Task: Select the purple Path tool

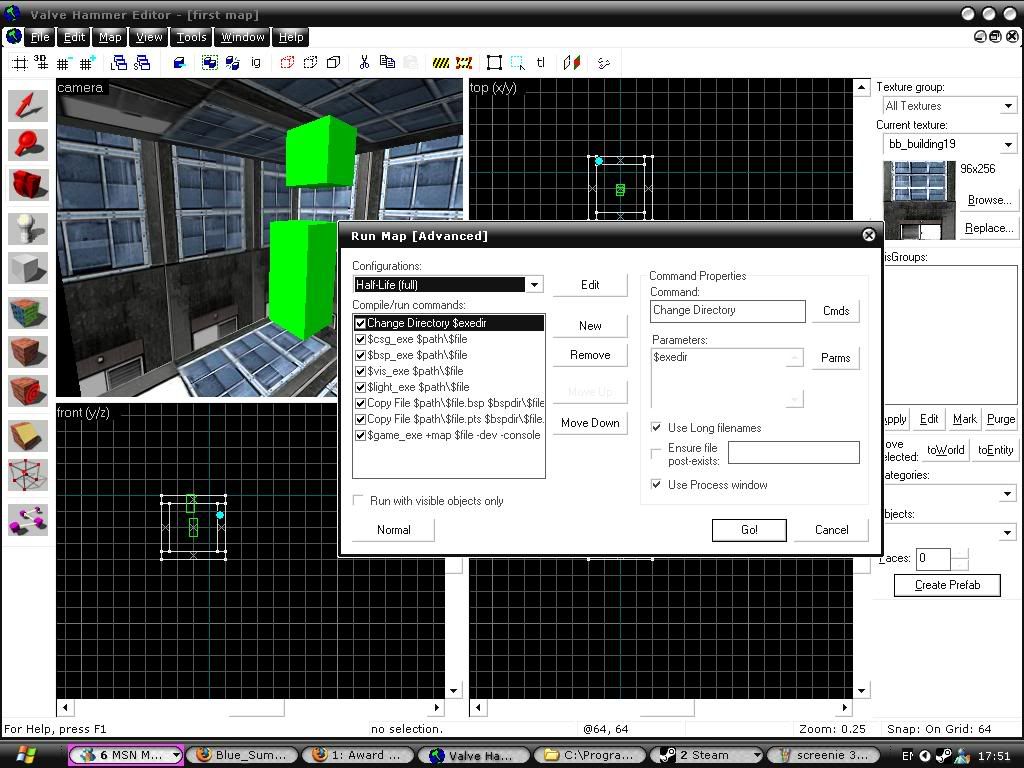Action: [x=28, y=520]
